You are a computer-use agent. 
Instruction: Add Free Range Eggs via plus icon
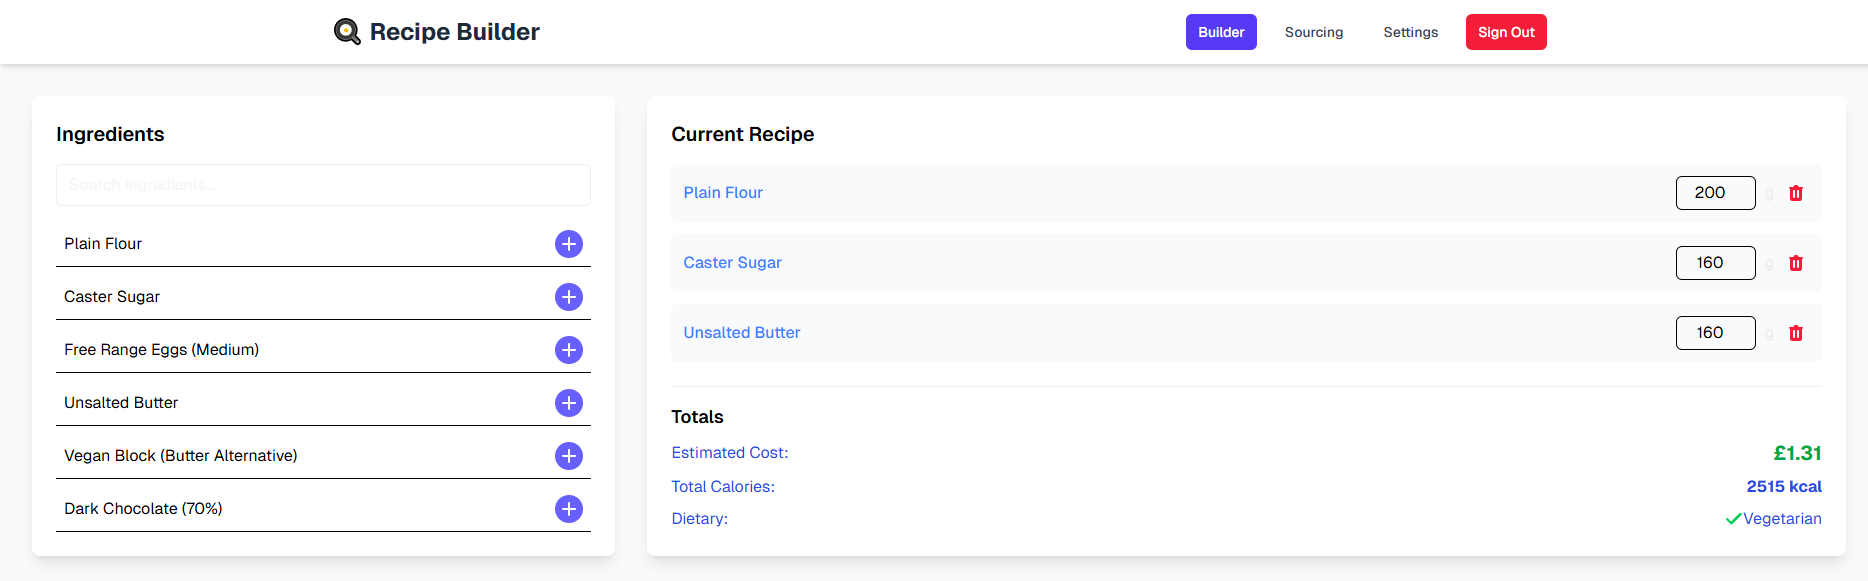click(568, 350)
